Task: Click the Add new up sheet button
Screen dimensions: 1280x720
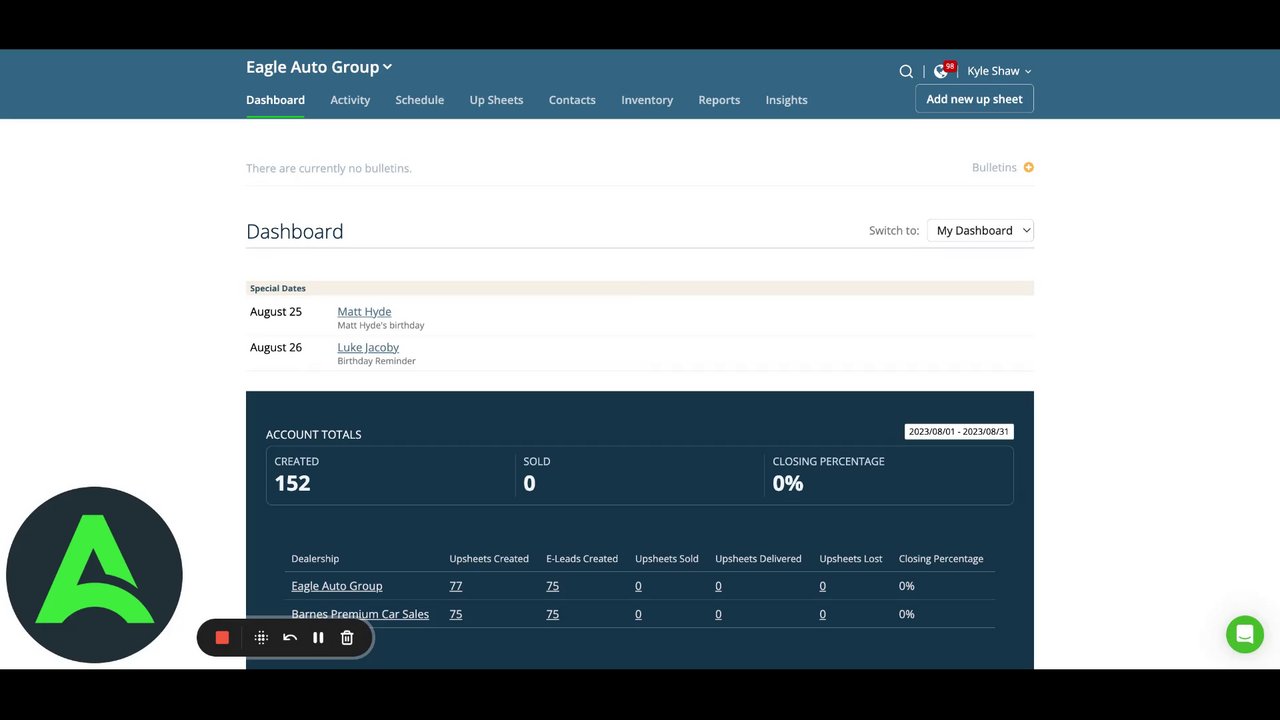Action: 974,99
